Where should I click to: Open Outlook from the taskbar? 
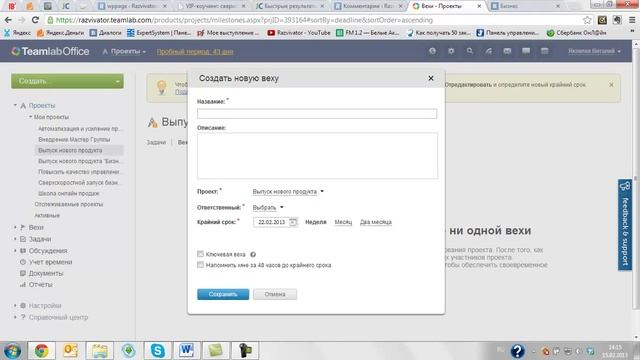pos(70,351)
